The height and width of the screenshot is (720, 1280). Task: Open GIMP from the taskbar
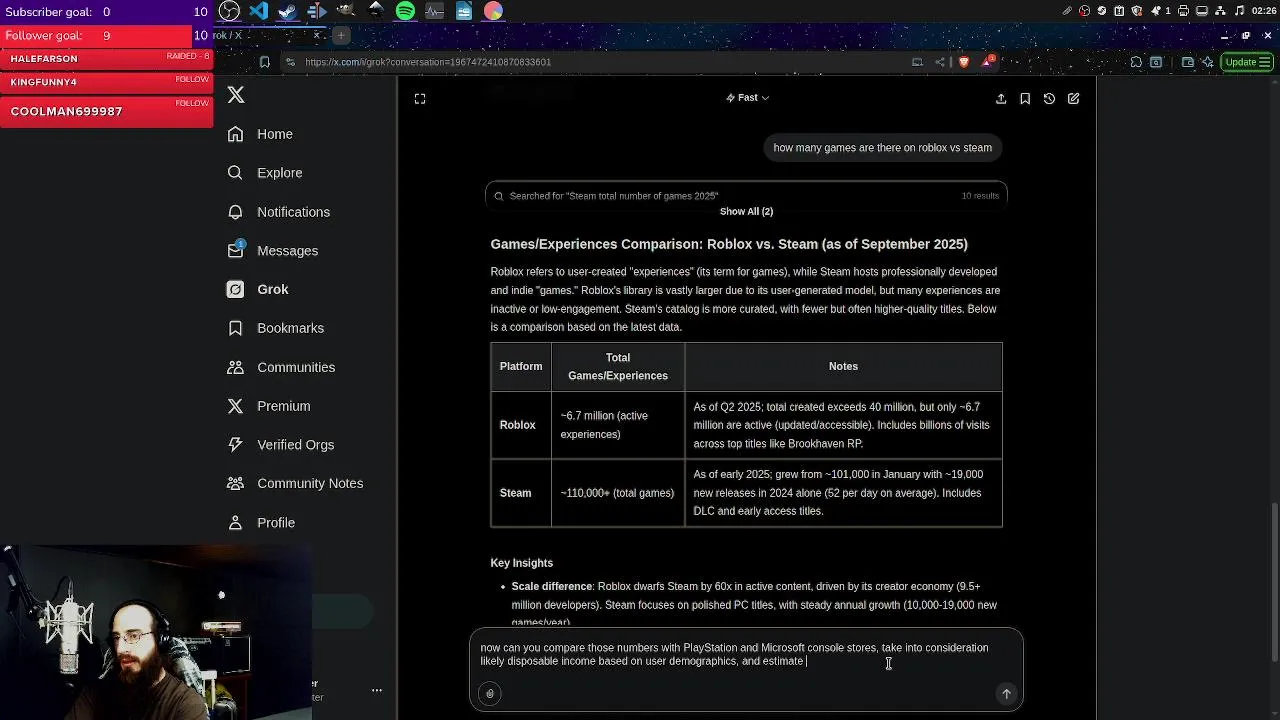pos(346,11)
